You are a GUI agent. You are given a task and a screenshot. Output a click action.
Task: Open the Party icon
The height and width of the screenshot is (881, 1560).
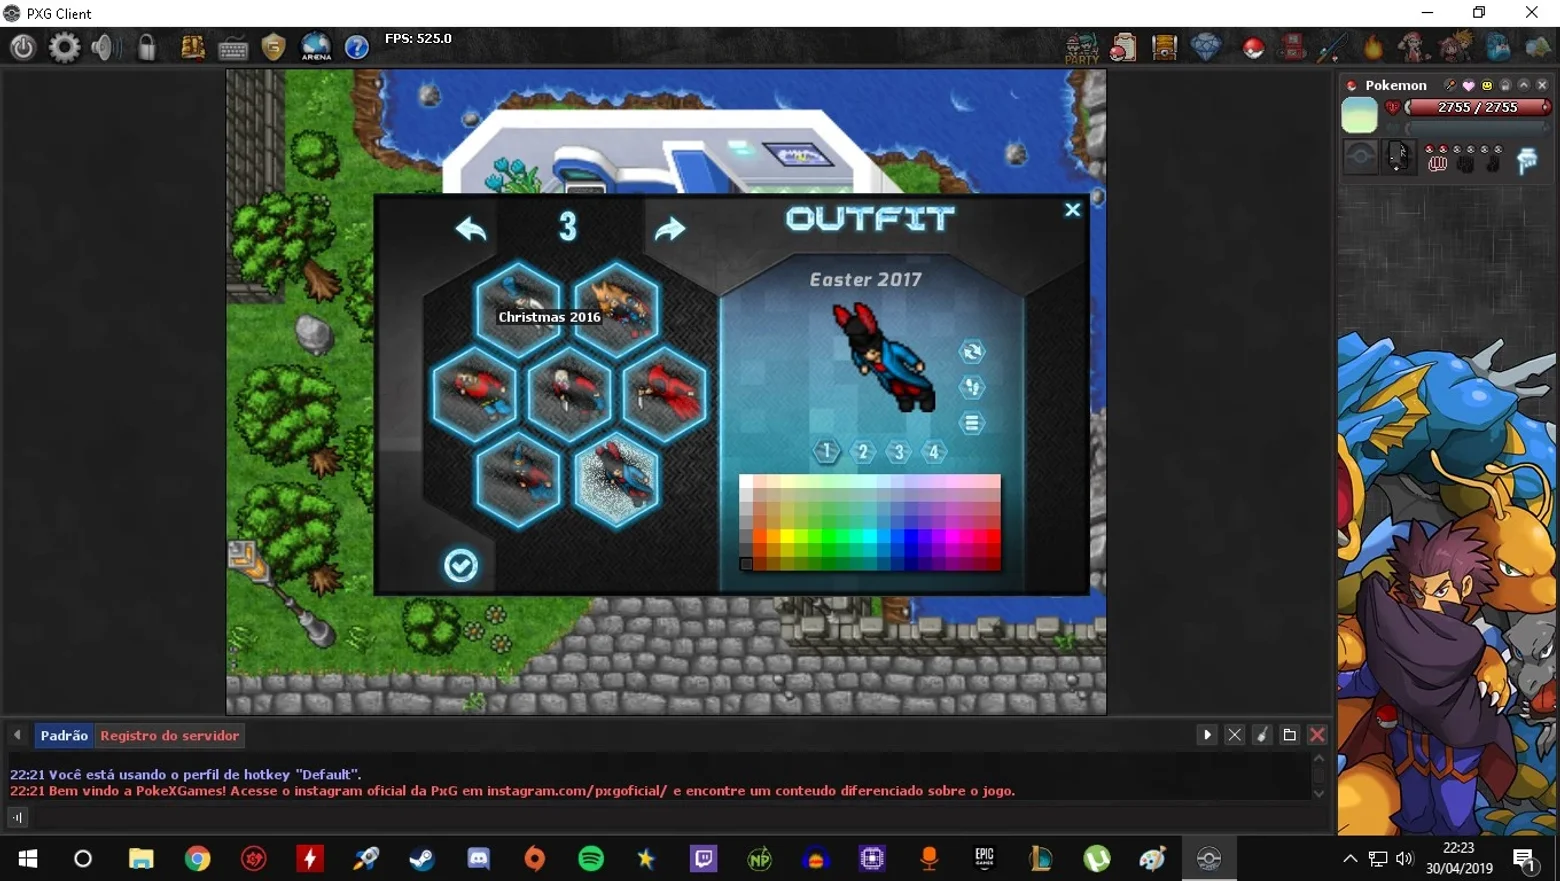1081,48
